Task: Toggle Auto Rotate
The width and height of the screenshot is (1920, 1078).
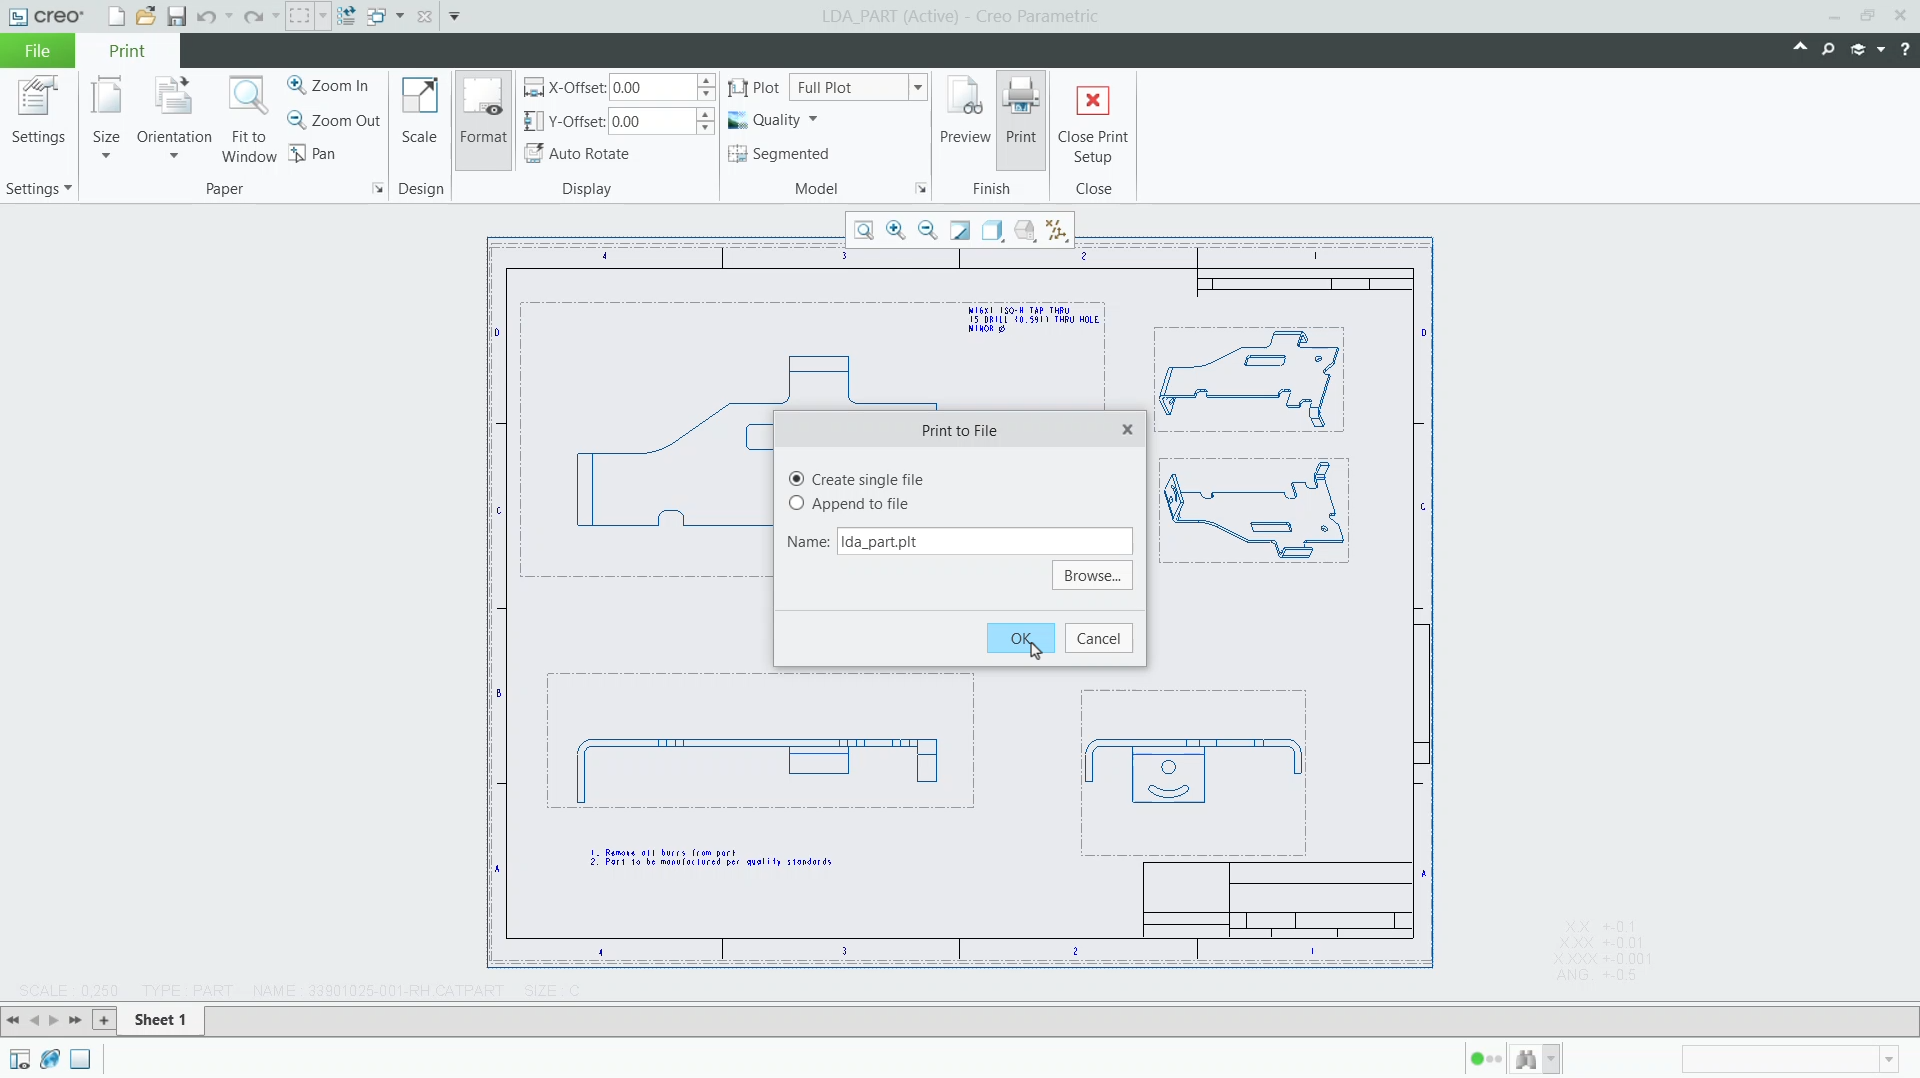Action: 577,153
